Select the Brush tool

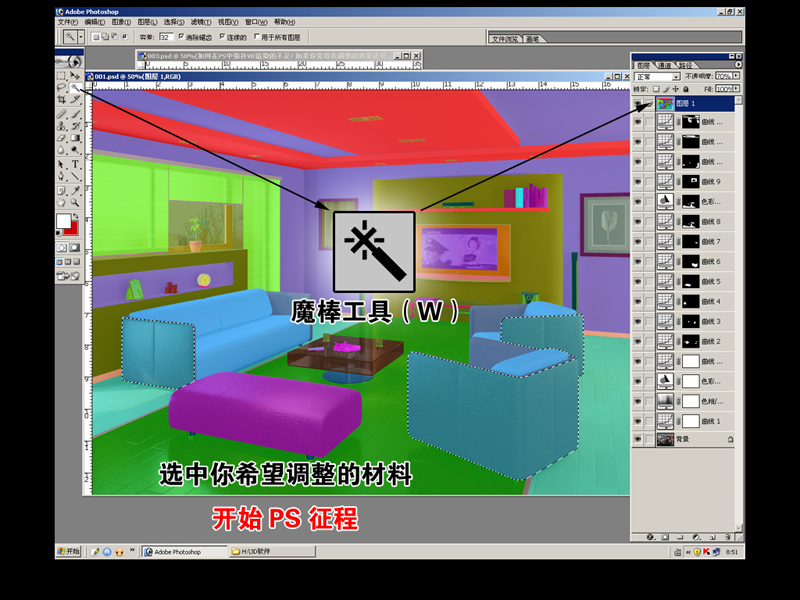pos(75,114)
